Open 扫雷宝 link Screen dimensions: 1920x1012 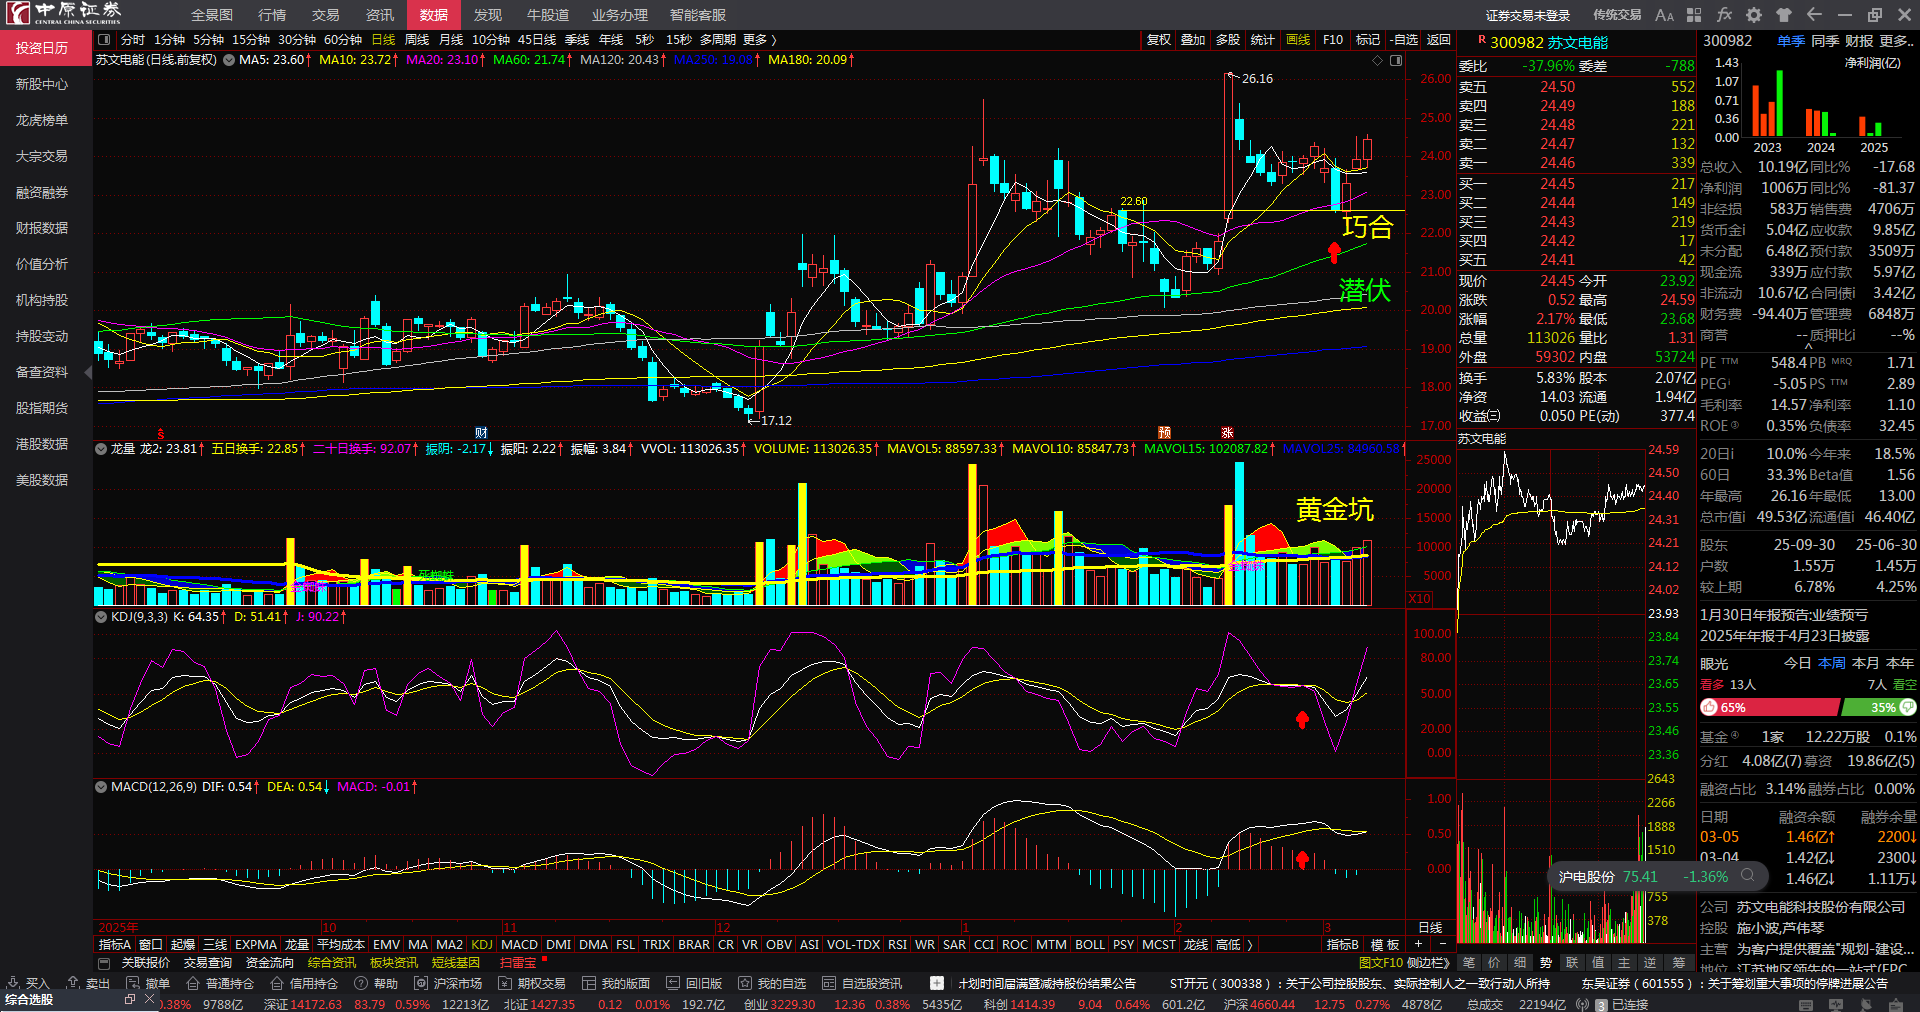coord(518,962)
